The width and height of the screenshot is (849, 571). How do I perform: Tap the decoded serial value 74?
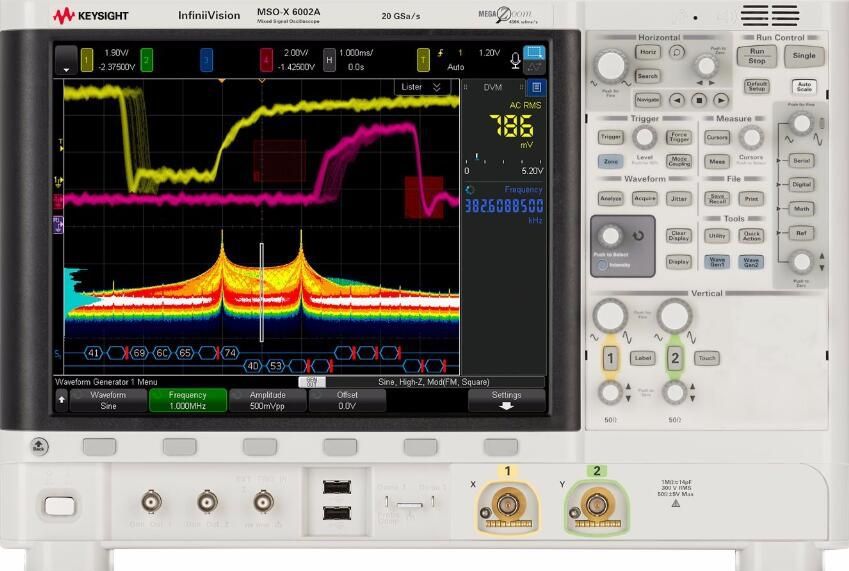(x=230, y=353)
